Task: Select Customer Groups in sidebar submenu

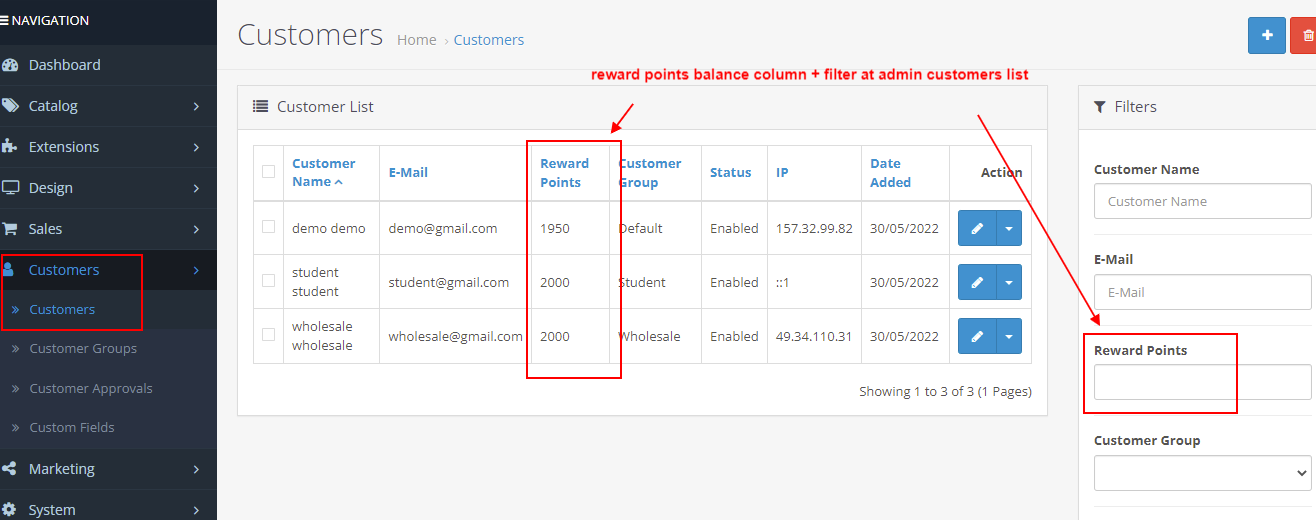Action: point(83,349)
